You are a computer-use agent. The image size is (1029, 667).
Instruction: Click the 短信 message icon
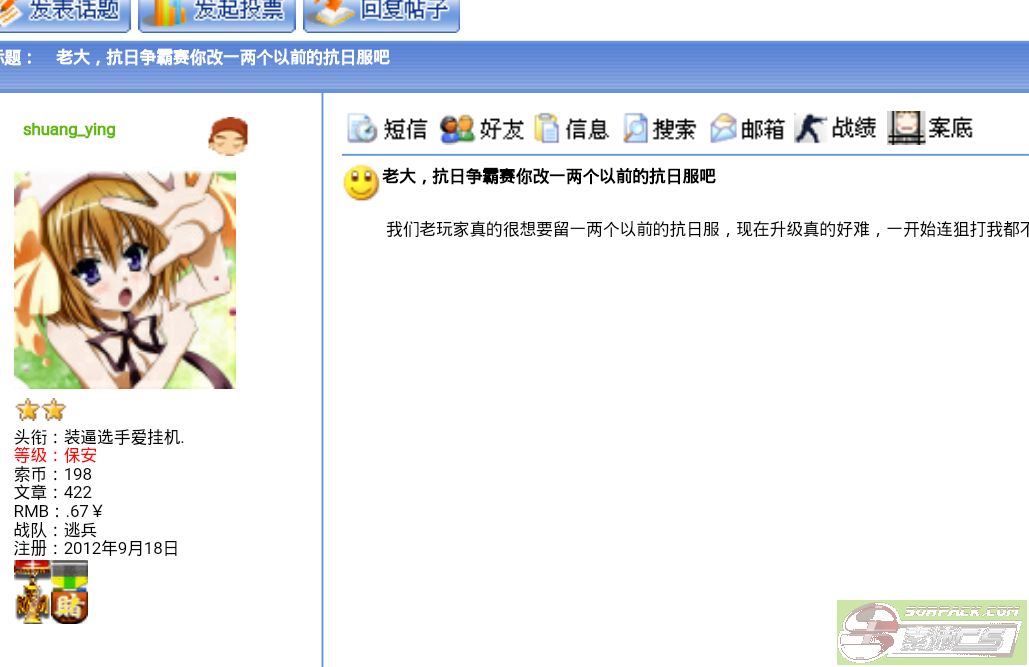(362, 128)
